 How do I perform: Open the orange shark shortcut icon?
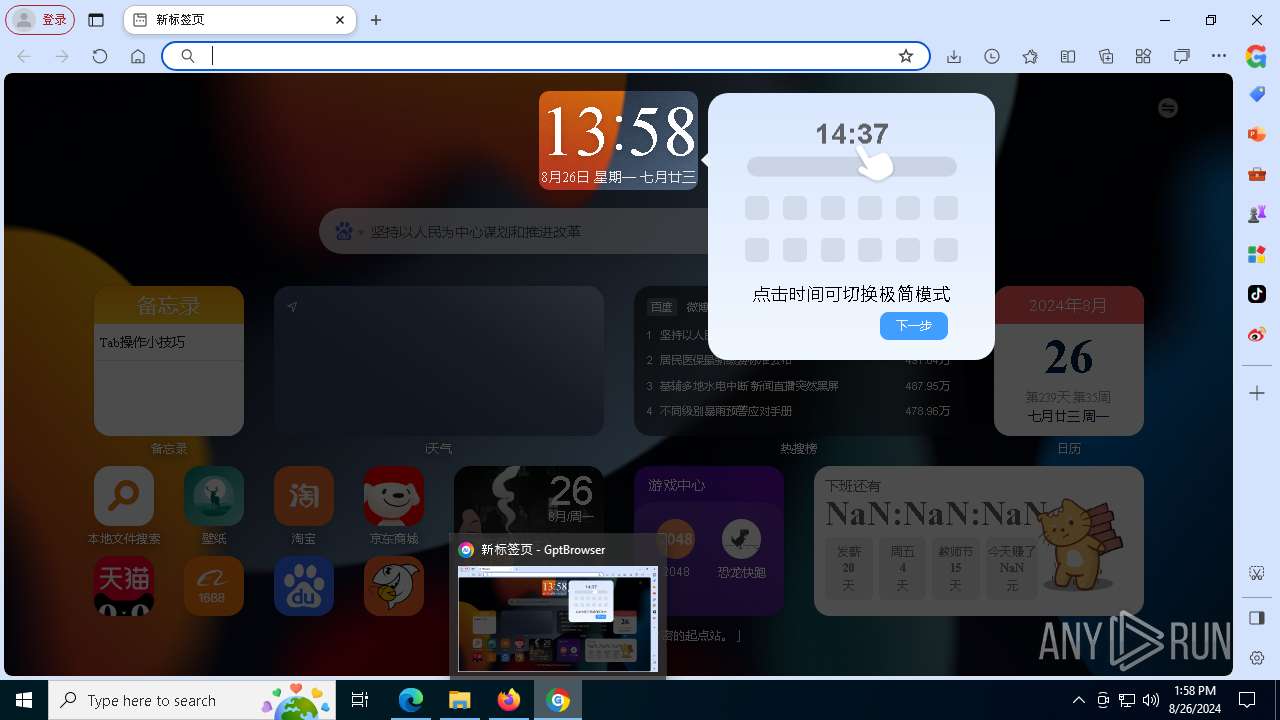click(x=394, y=586)
